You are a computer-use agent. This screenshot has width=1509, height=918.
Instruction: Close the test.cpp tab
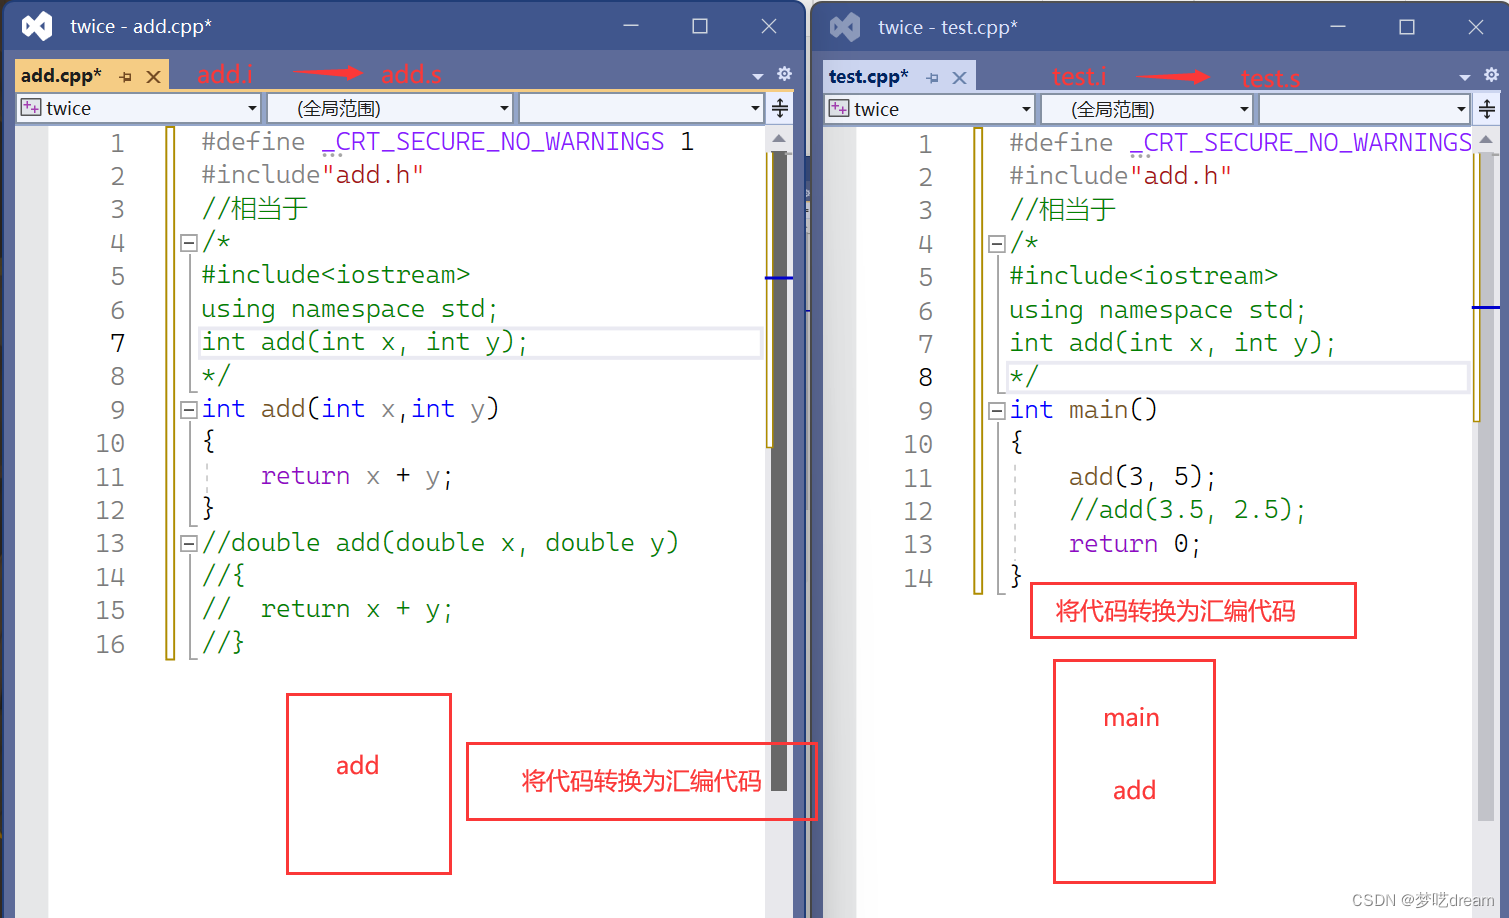pyautogui.click(x=959, y=78)
